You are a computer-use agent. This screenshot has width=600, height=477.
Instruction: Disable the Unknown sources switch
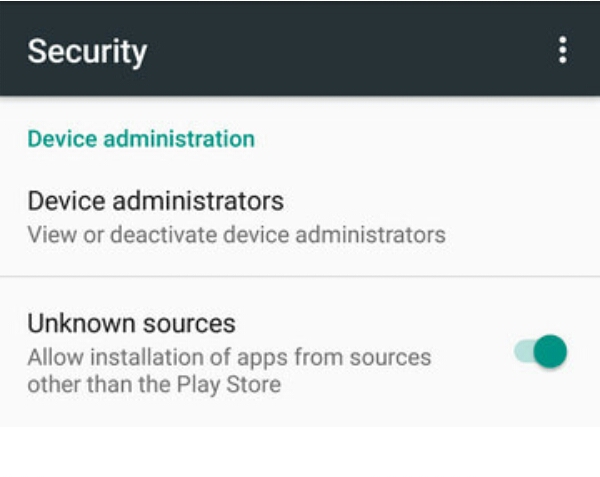pos(541,351)
